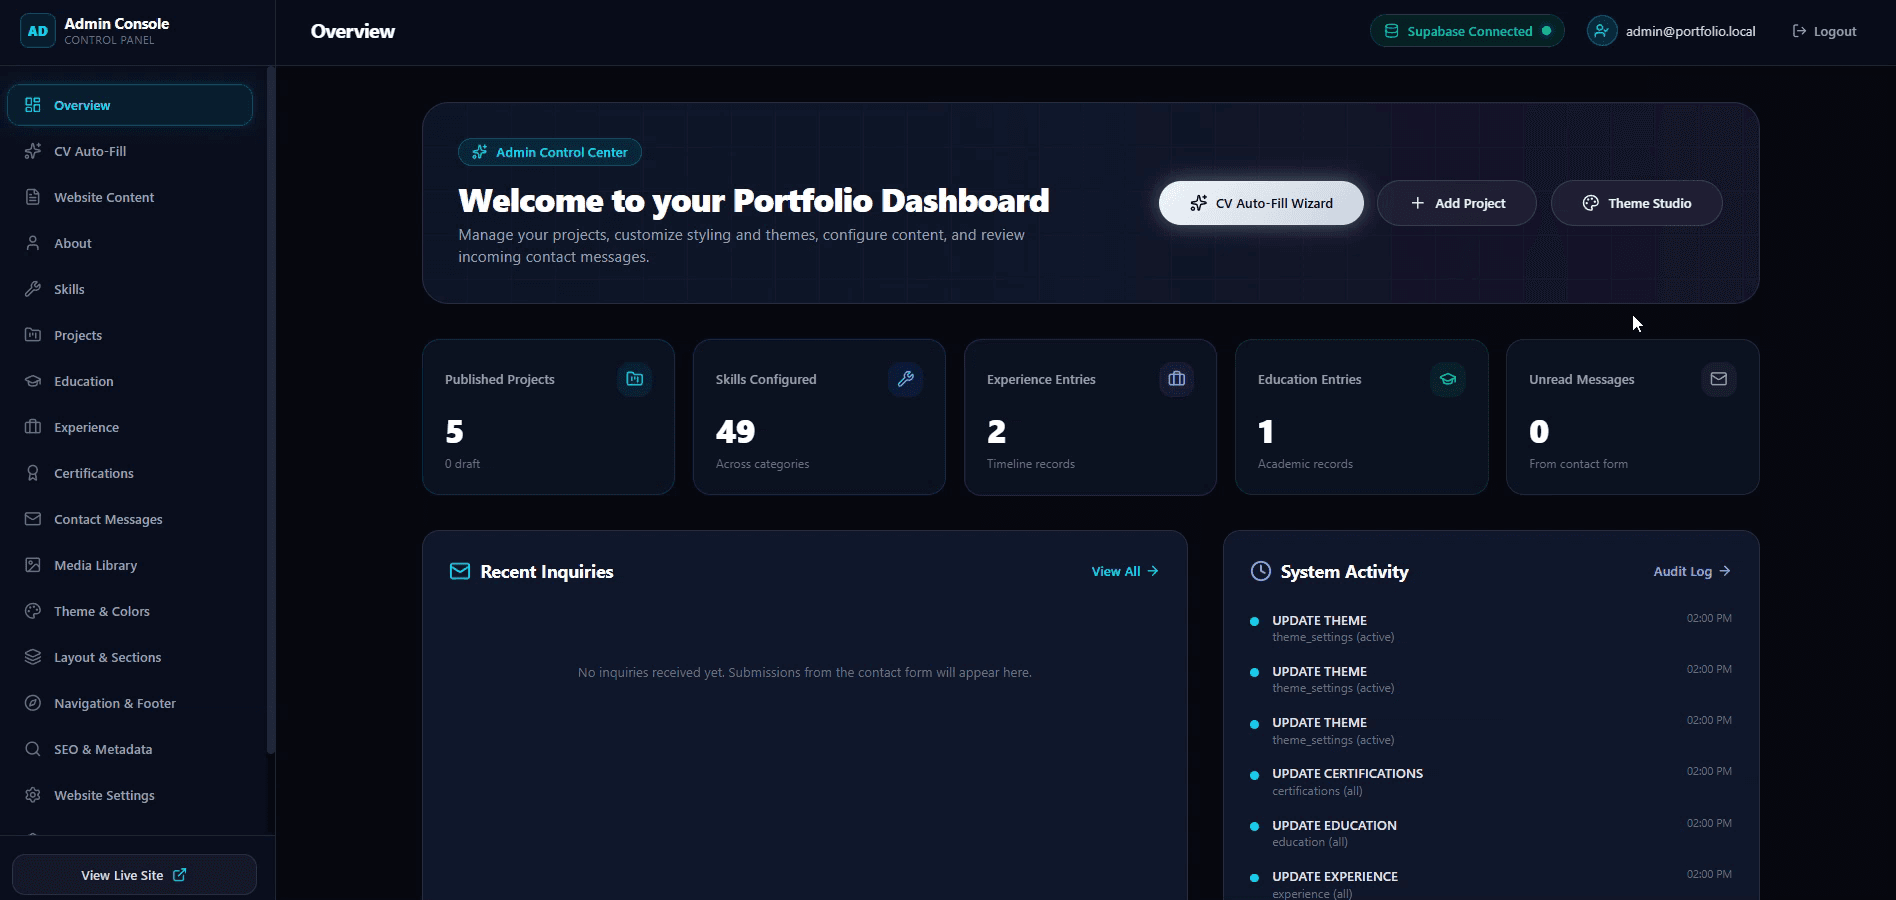This screenshot has height=900, width=1896.
Task: Click the CV Auto-Fill Wizard sparkle icon
Action: tap(1198, 203)
